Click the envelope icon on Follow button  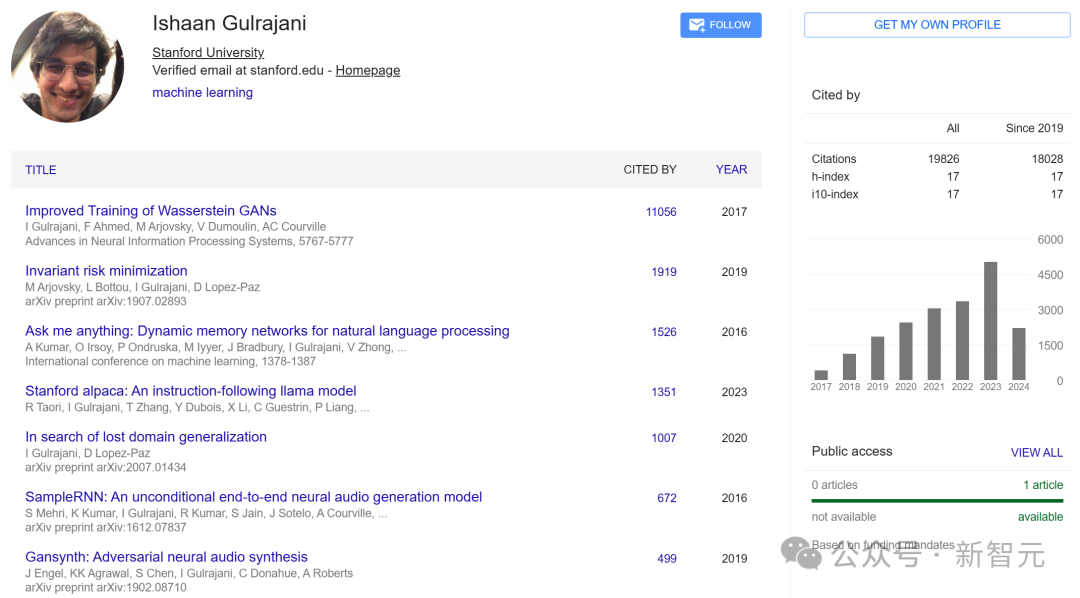pos(697,25)
